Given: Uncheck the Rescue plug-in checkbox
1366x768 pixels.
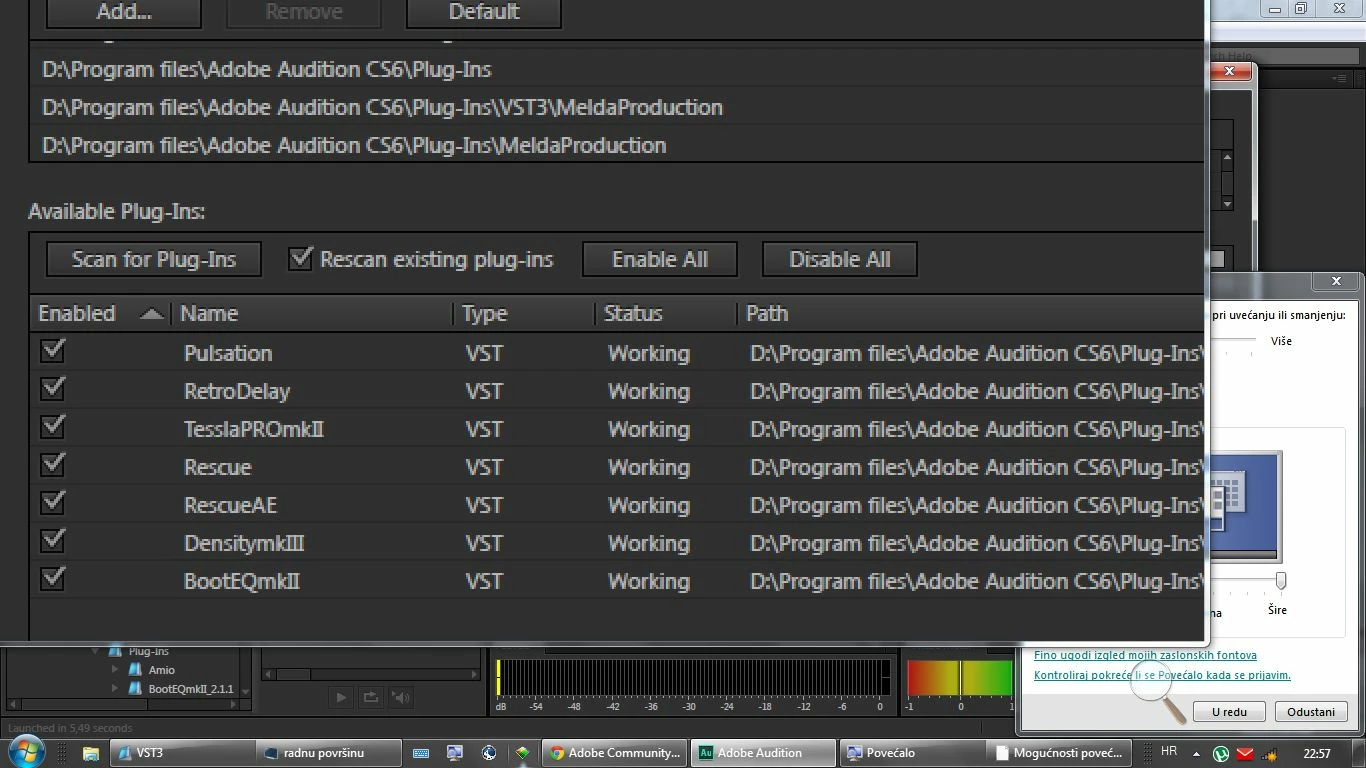Looking at the screenshot, I should coord(52,464).
